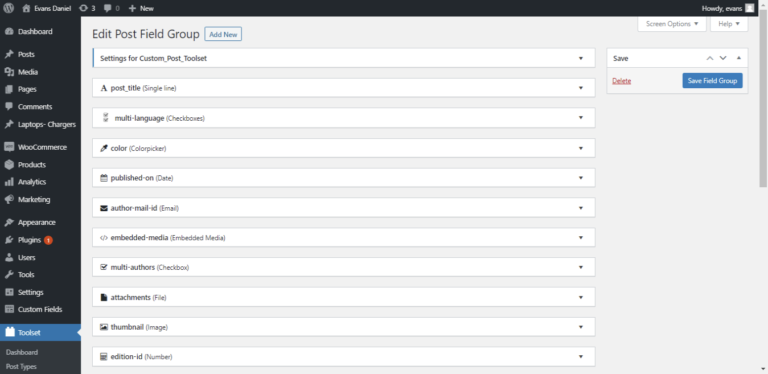The width and height of the screenshot is (768, 374).
Task: Click the checkbox icon of multi-authors field
Action: coord(103,268)
